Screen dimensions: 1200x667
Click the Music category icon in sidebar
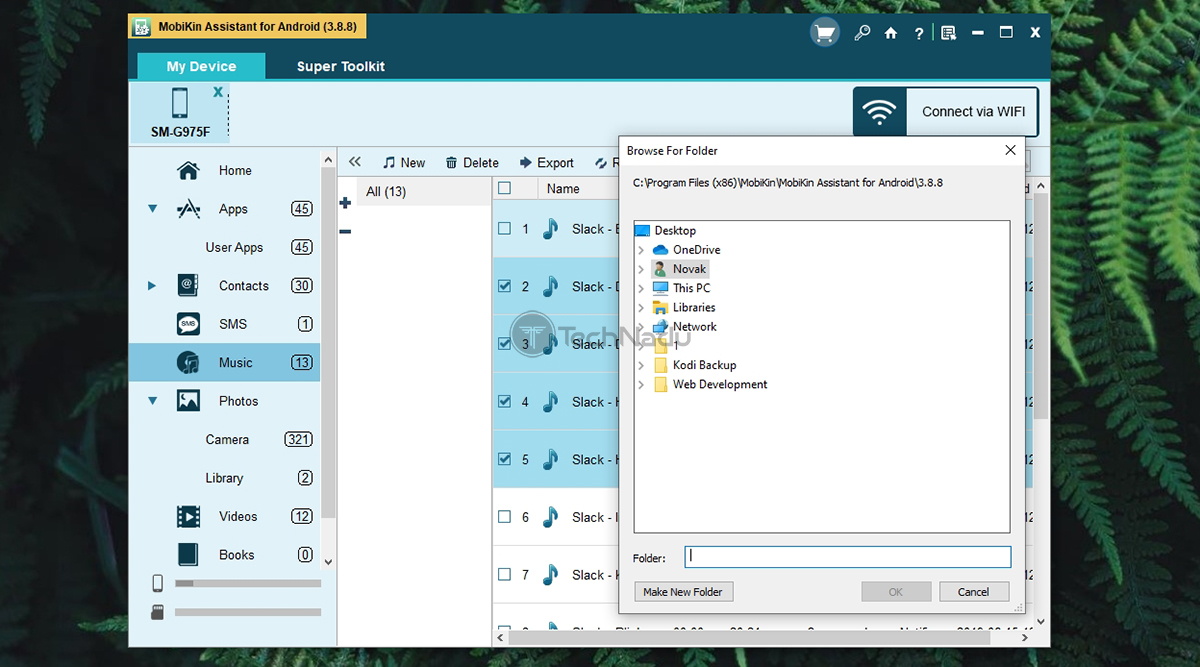point(188,363)
